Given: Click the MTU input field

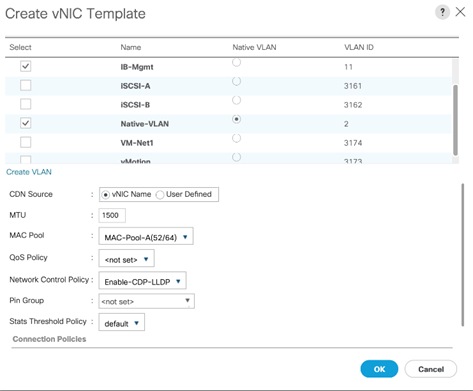Looking at the screenshot, I should pos(112,215).
